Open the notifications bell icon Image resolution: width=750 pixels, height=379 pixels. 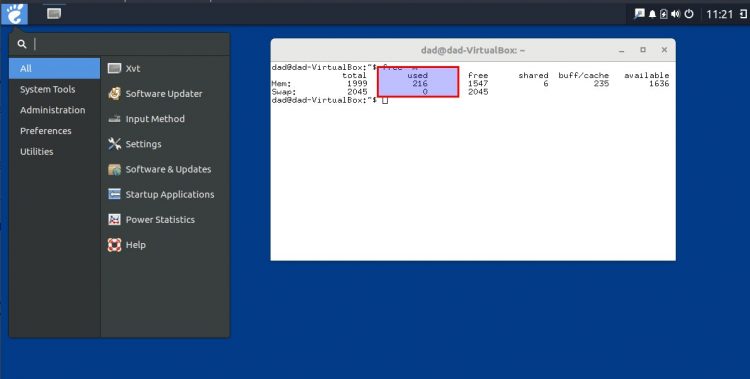[x=652, y=14]
